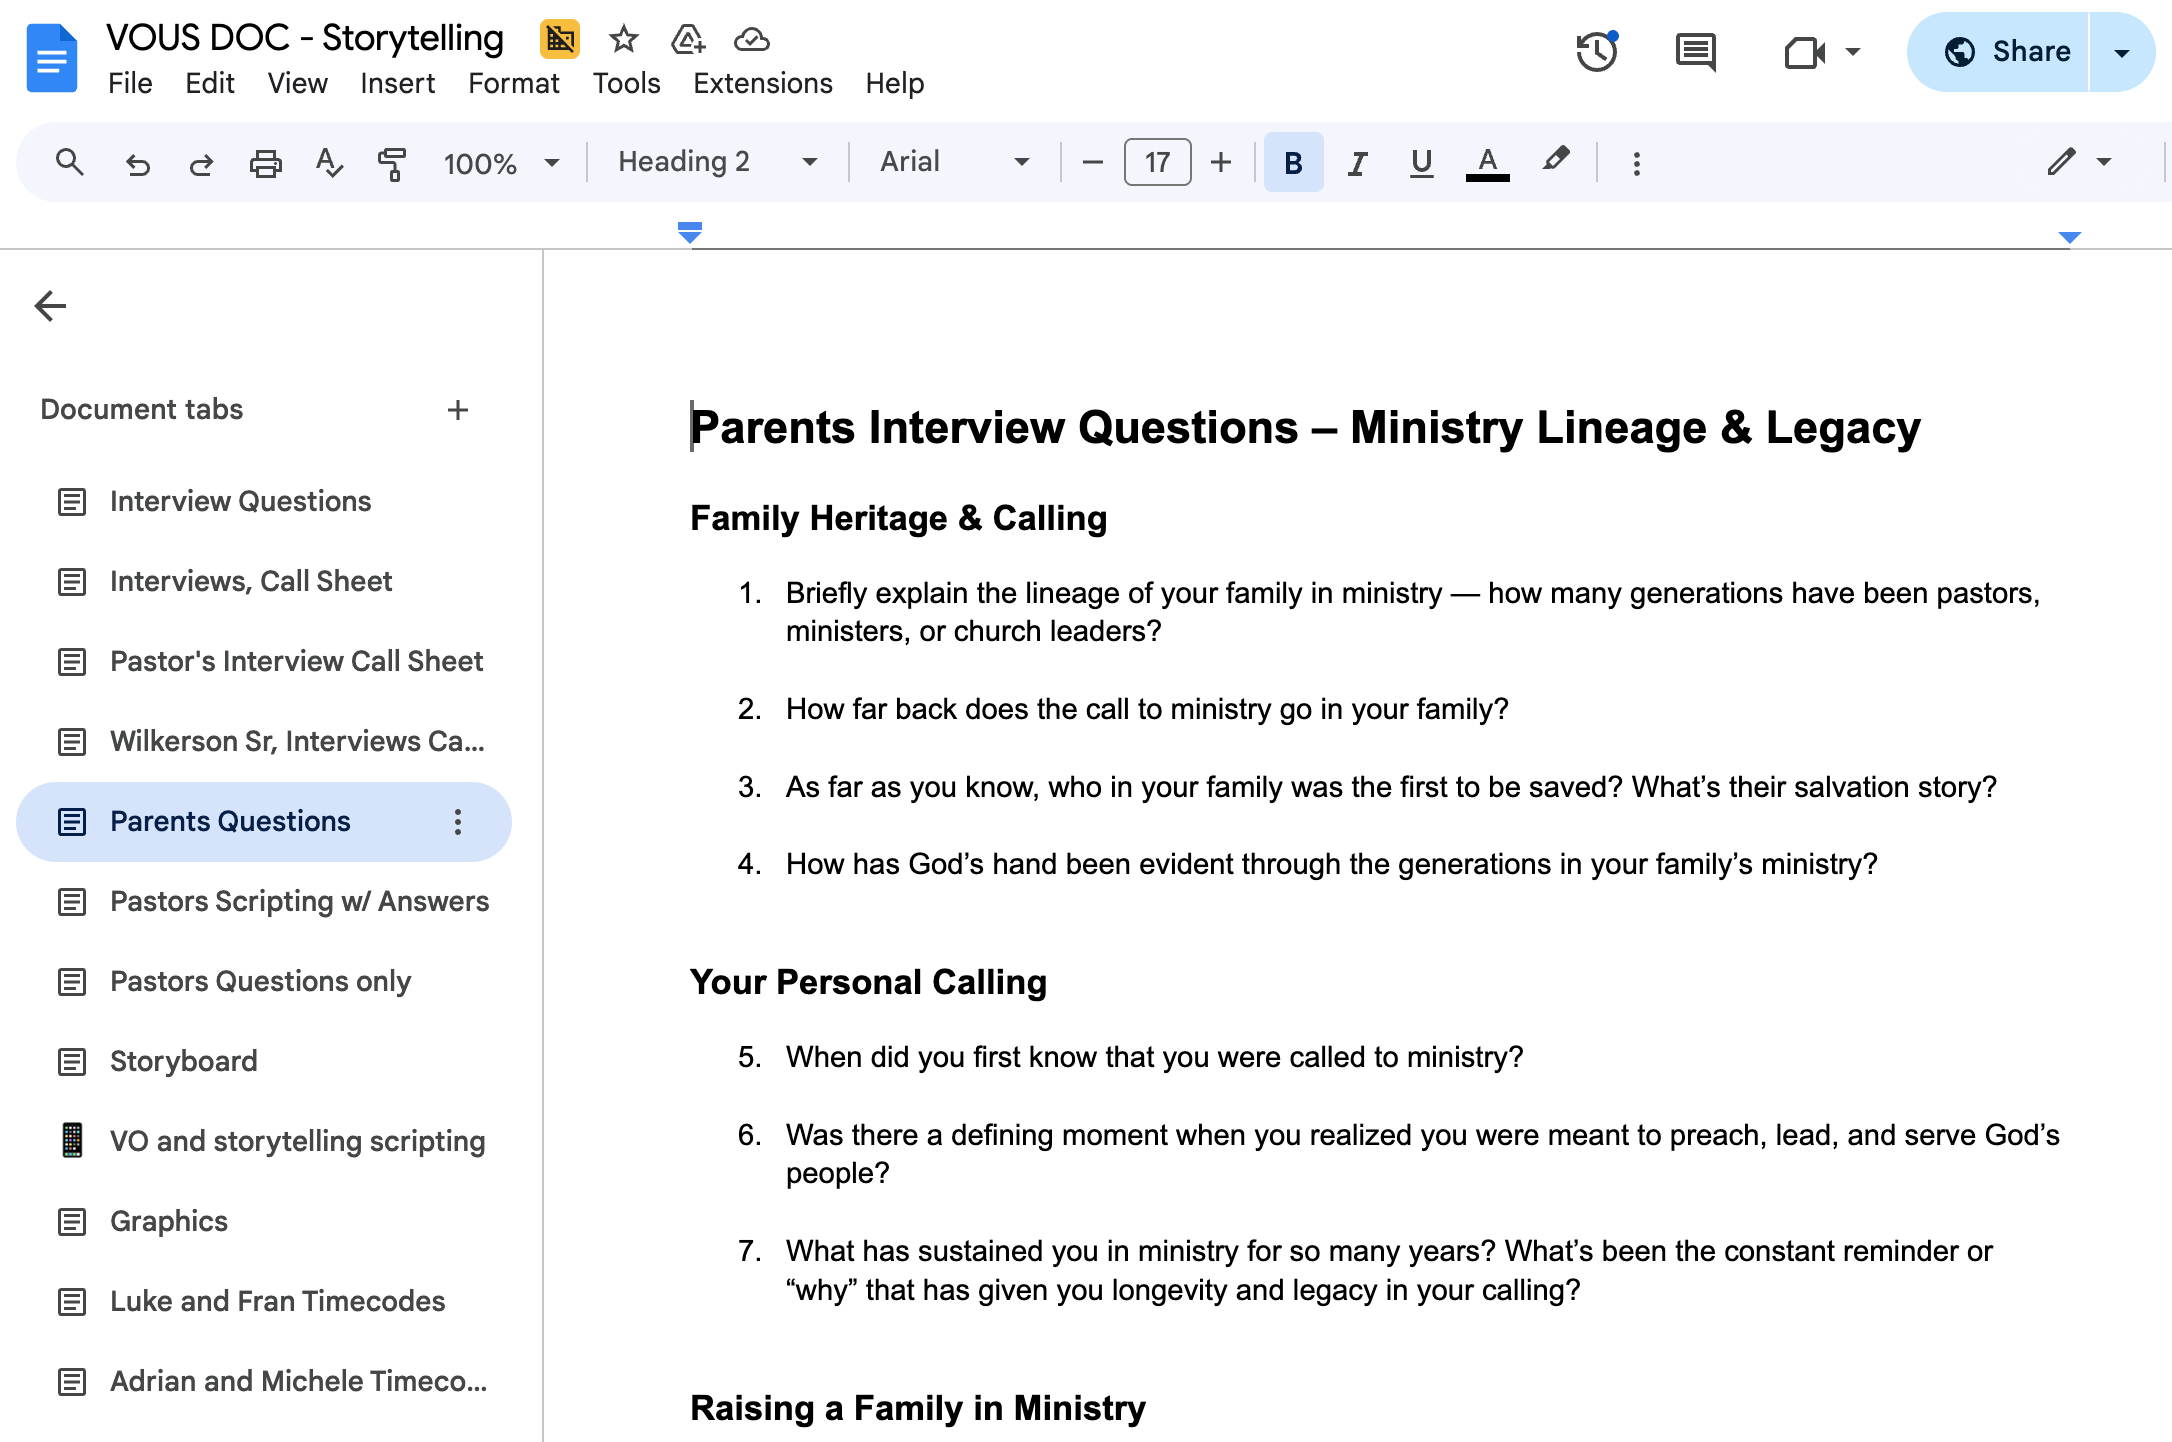Select the paint format roller tool
This screenshot has width=2172, height=1442.
click(392, 163)
